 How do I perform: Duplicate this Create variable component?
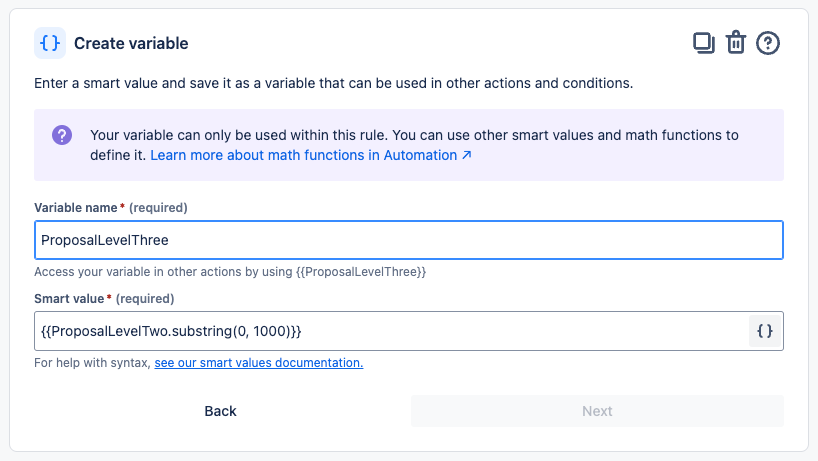point(704,43)
